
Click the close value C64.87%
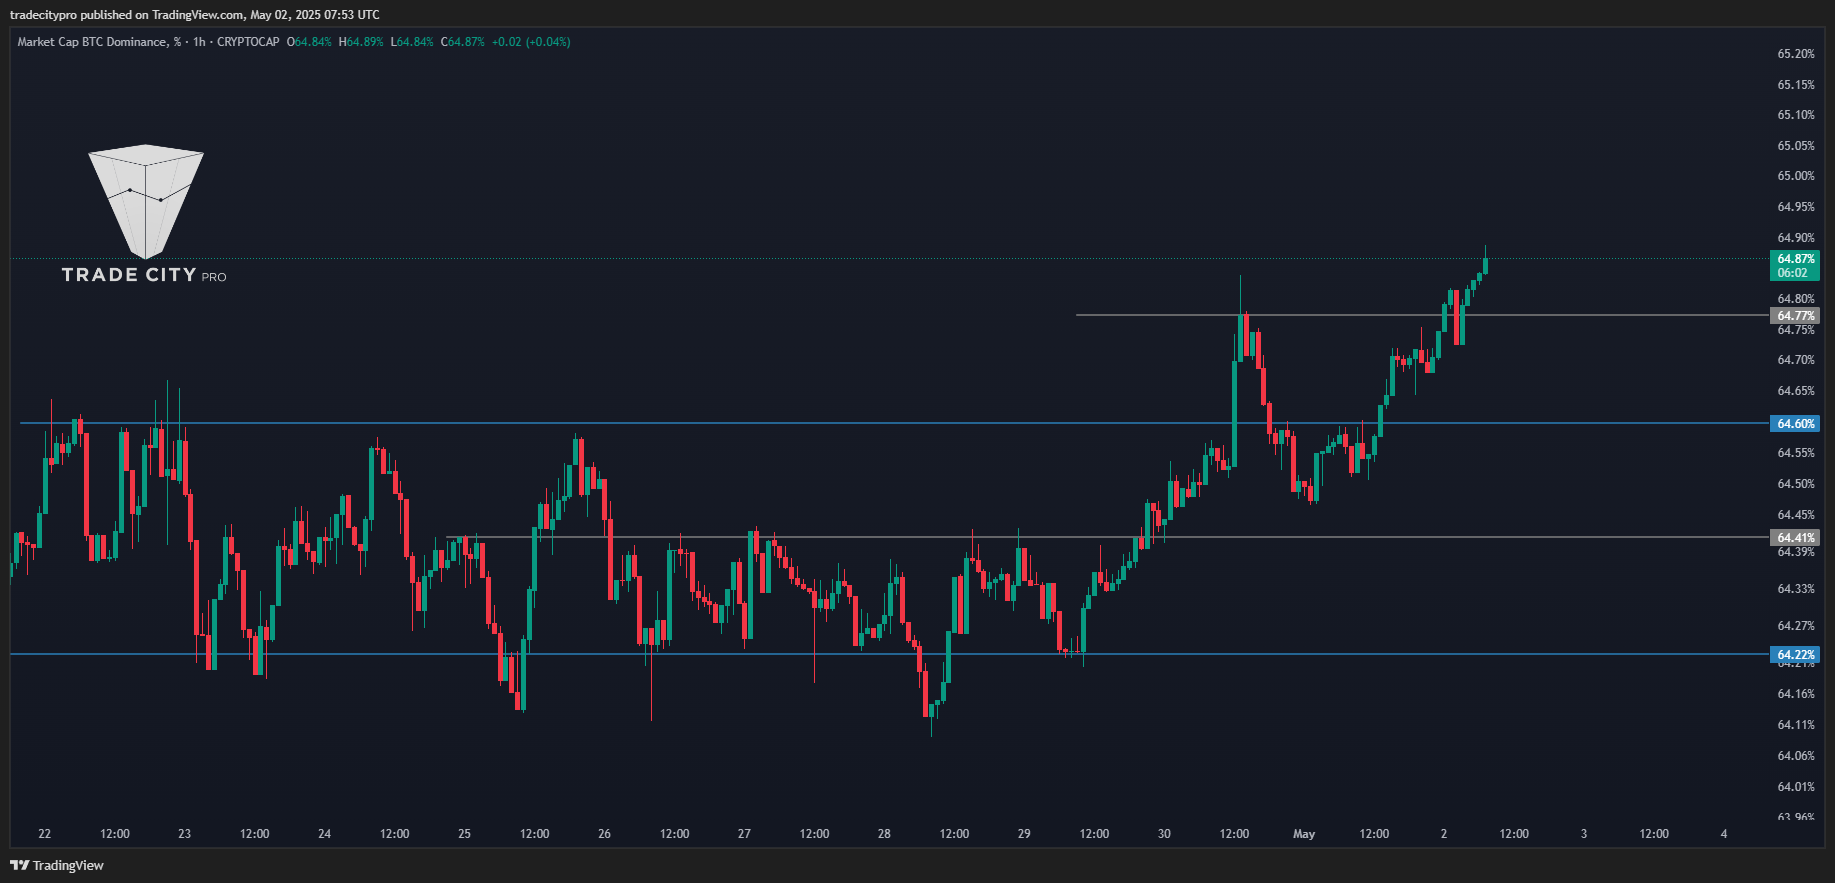(463, 42)
